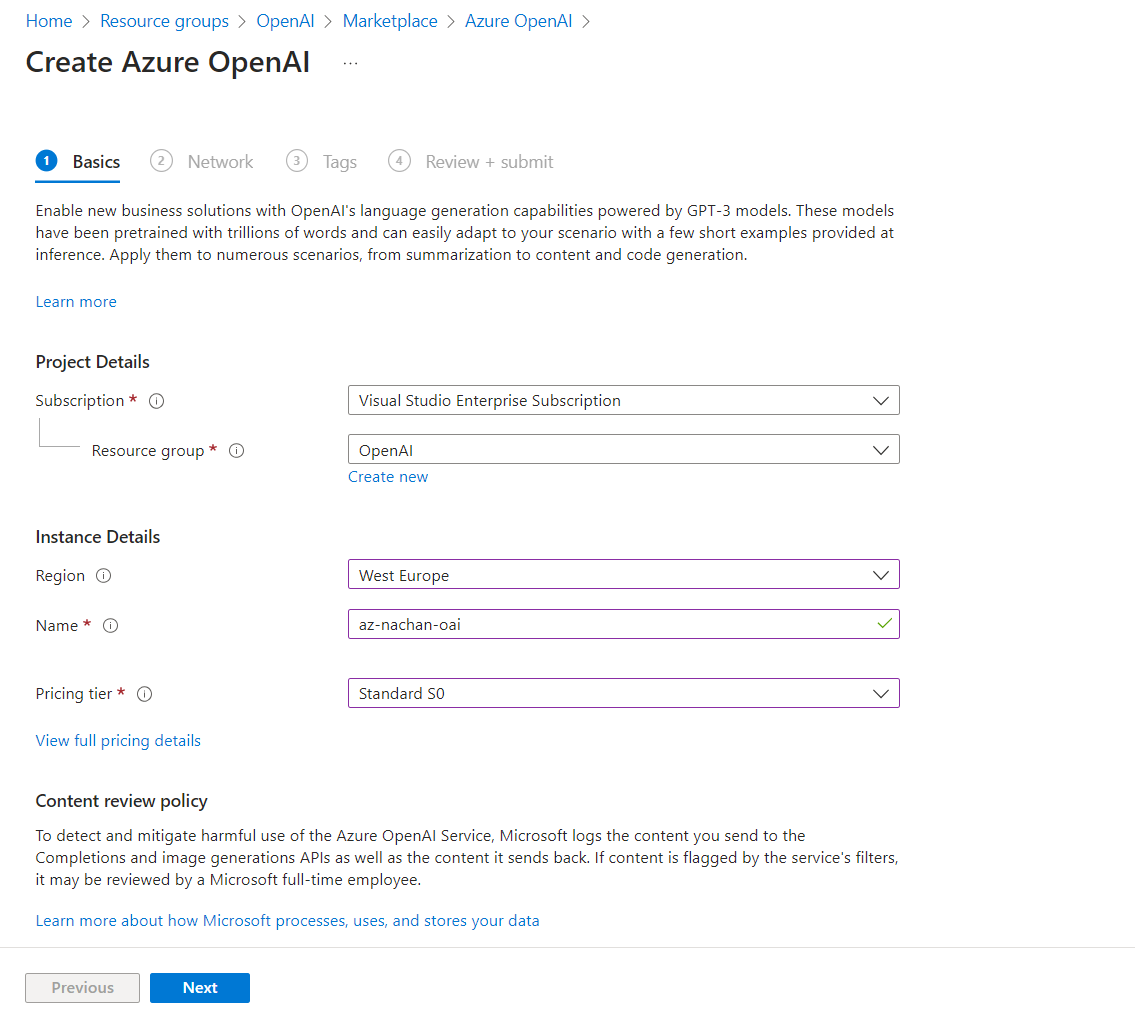Image resolution: width=1135 pixels, height=1022 pixels.
Task: Open the Region dropdown showing West Europe
Action: (623, 575)
